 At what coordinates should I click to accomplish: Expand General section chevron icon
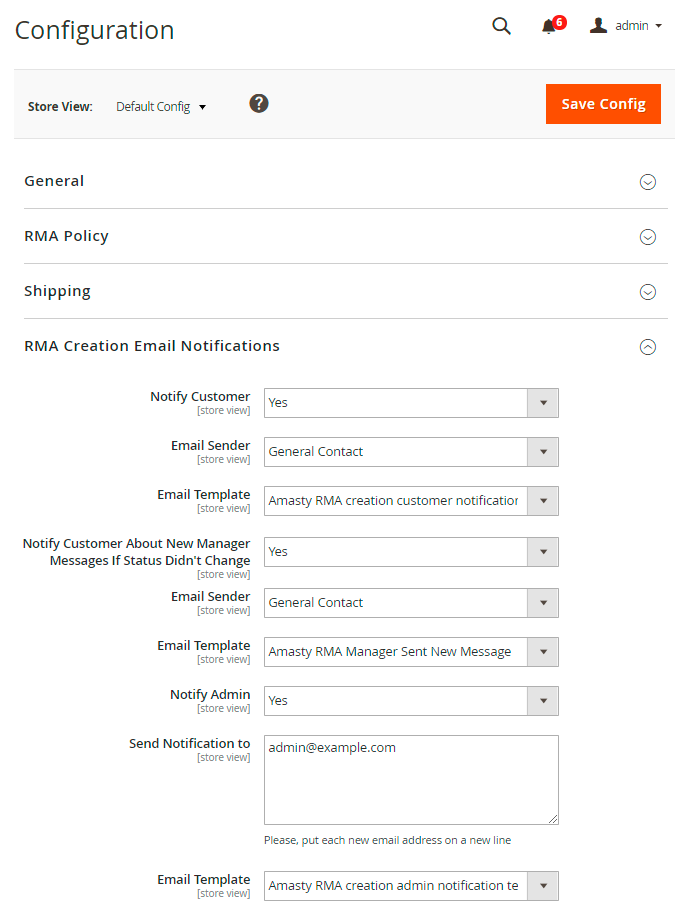click(x=648, y=182)
